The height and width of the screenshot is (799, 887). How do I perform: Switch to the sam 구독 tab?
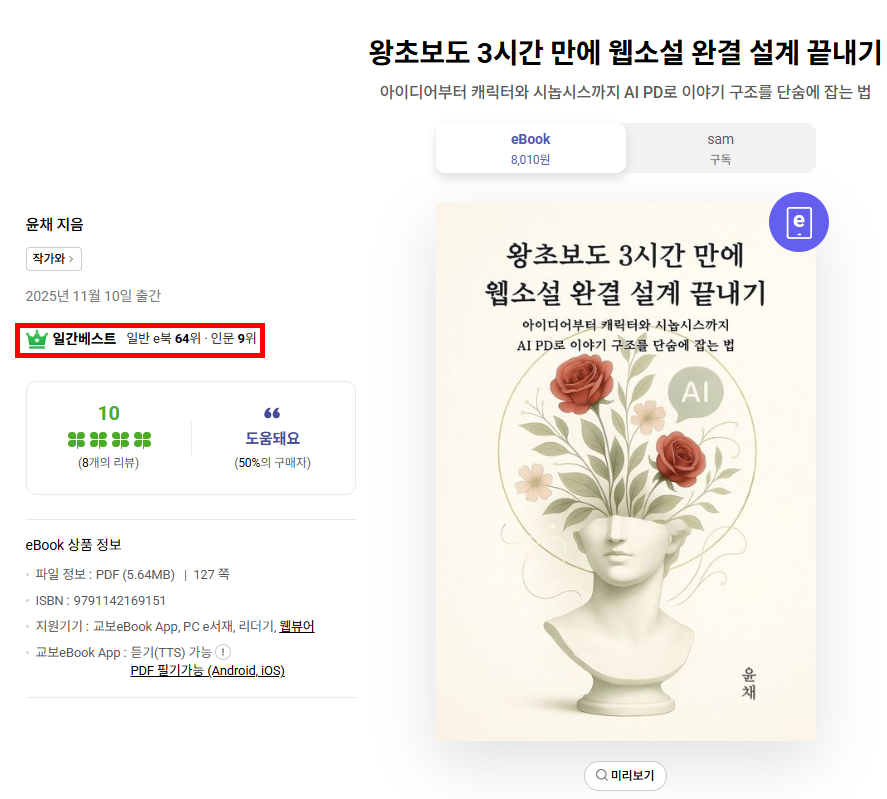coord(720,148)
